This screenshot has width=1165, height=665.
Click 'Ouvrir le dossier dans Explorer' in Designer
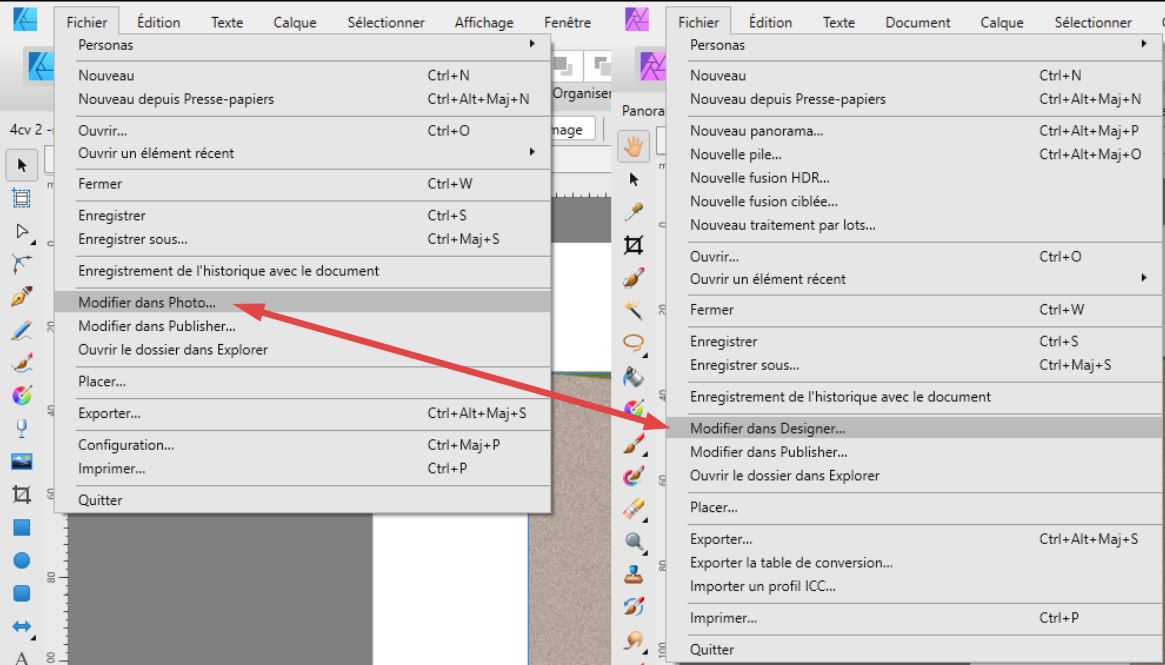(303, 350)
